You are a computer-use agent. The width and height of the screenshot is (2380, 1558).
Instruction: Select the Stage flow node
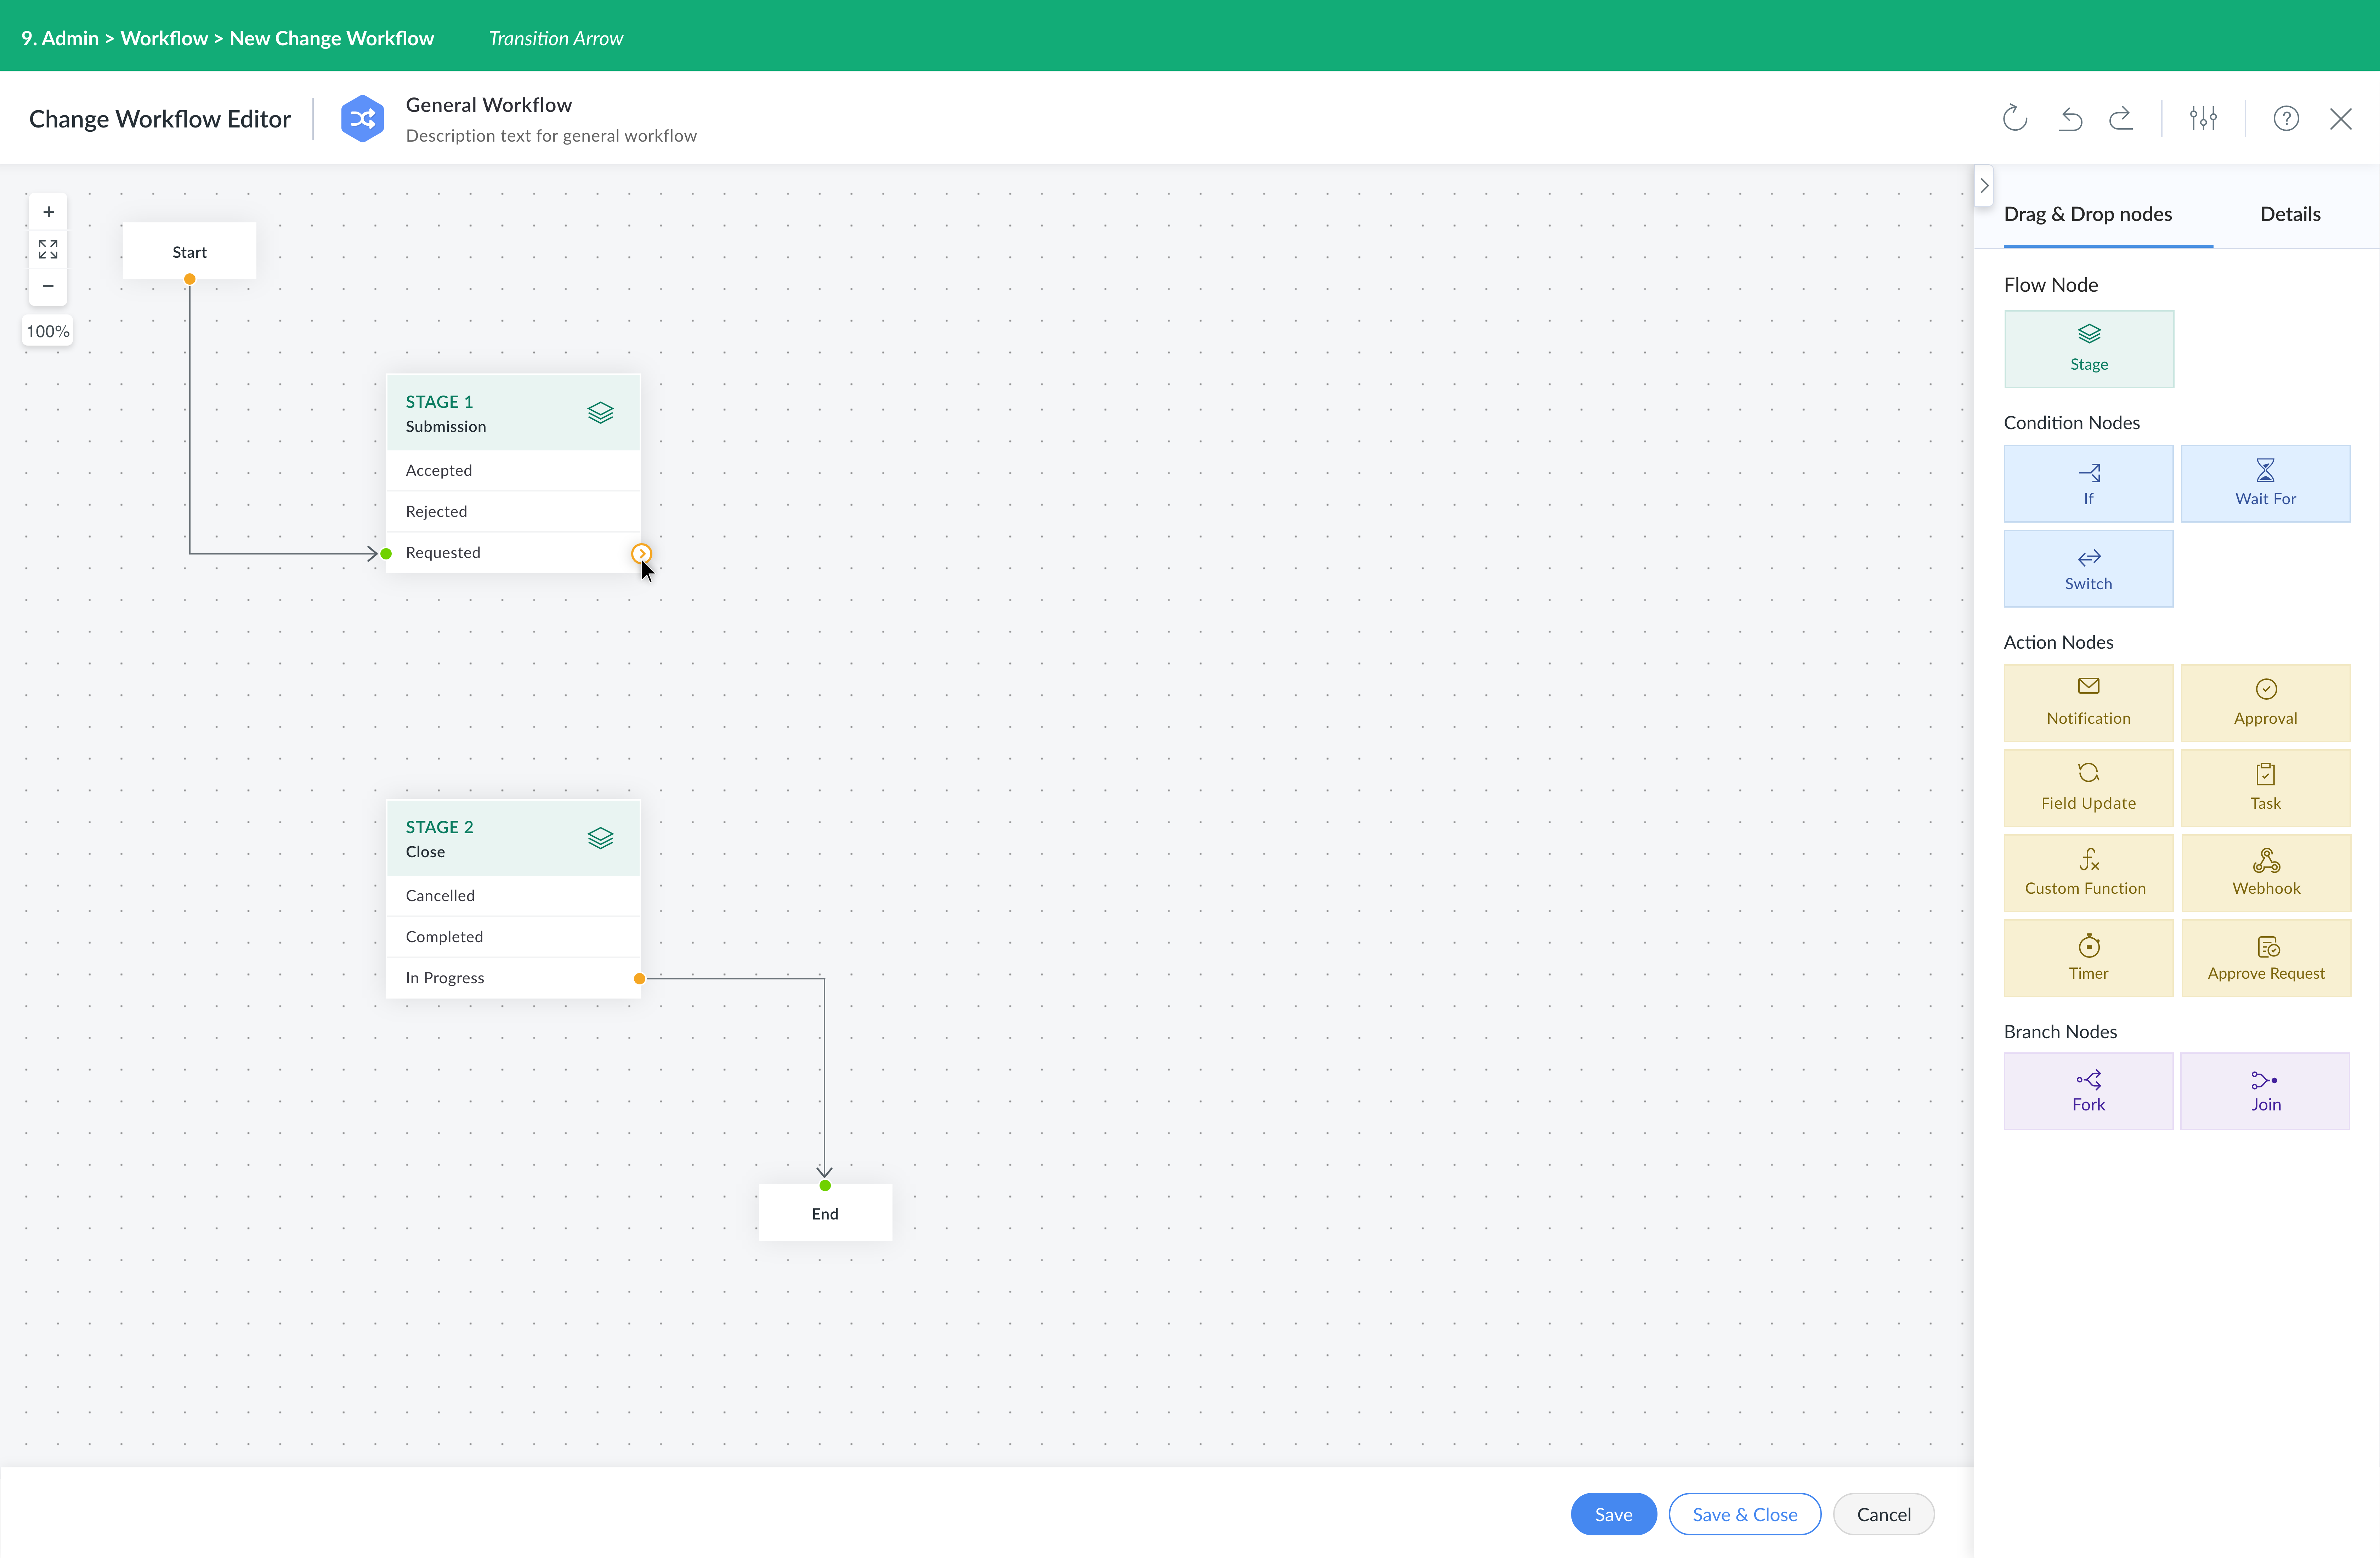pos(2088,348)
